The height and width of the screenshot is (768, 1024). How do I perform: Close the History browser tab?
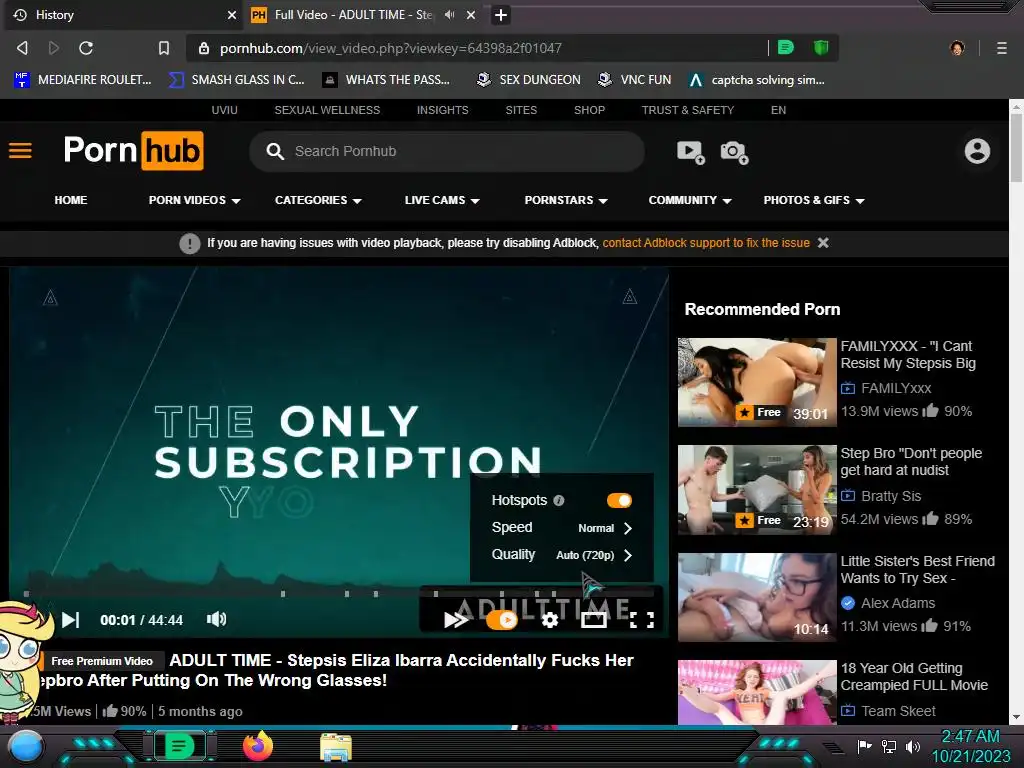pyautogui.click(x=232, y=15)
